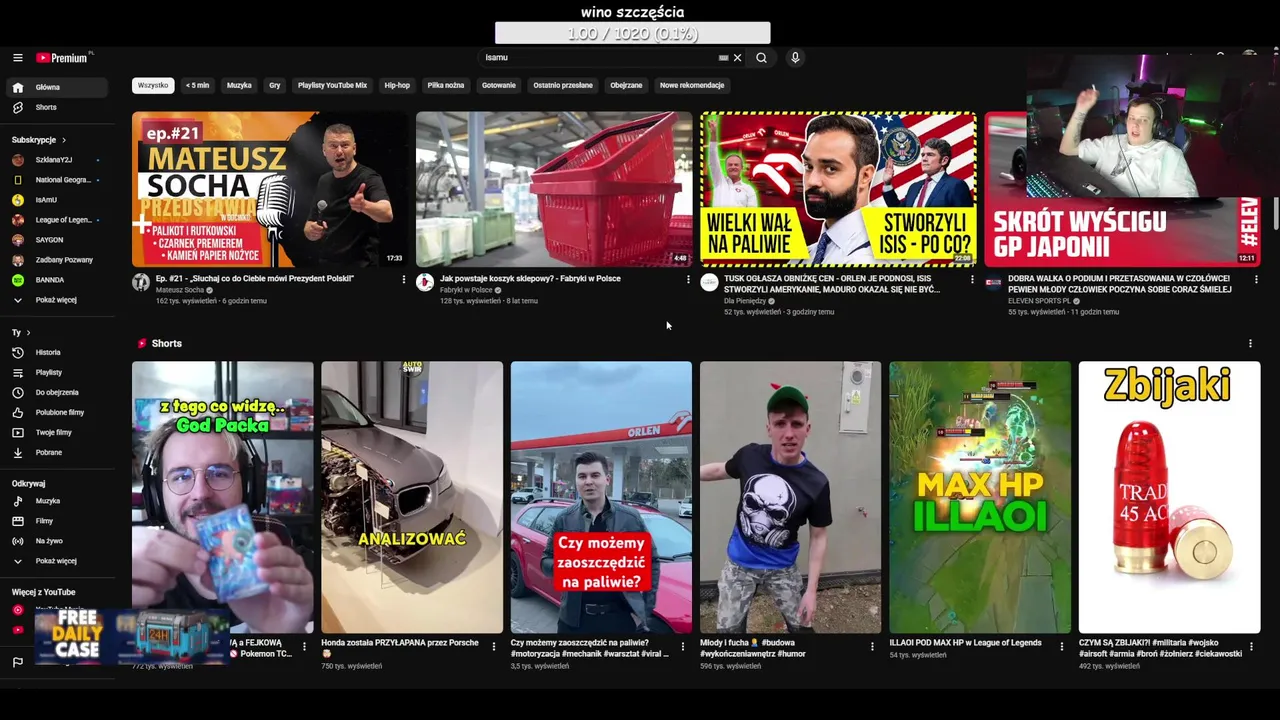Screen dimensions: 1280x720
Task: Select Playlisty YouTube Mix chip
Action: [332, 86]
